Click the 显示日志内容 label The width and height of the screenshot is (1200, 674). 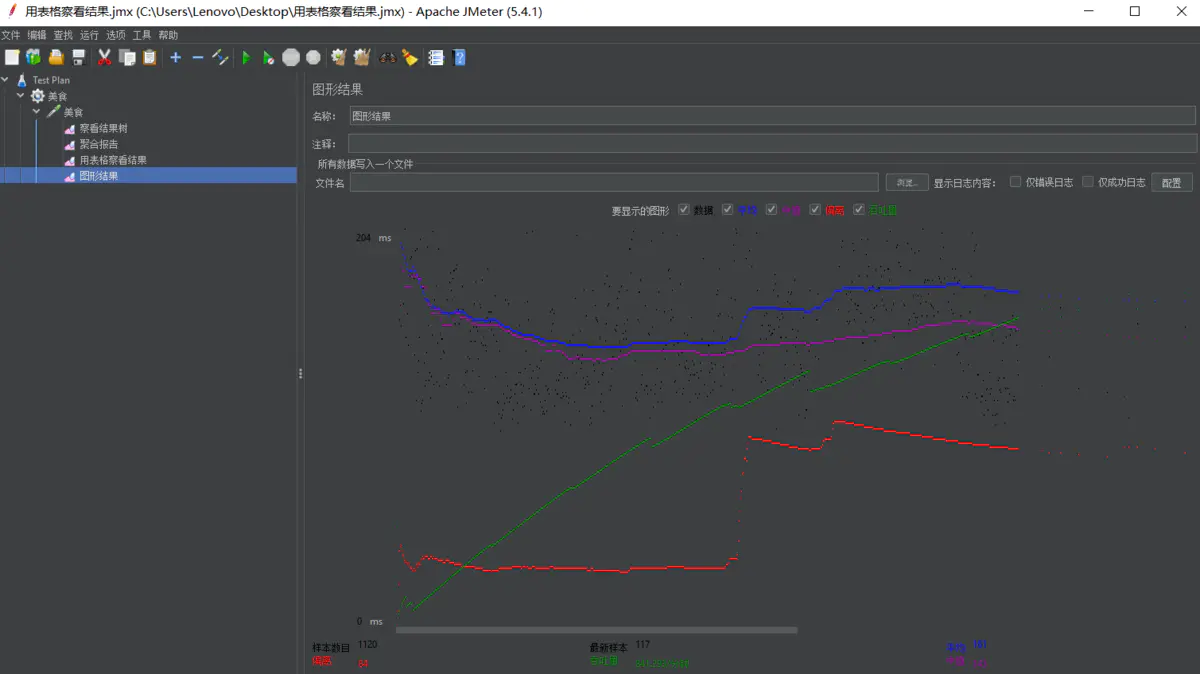(x=965, y=183)
